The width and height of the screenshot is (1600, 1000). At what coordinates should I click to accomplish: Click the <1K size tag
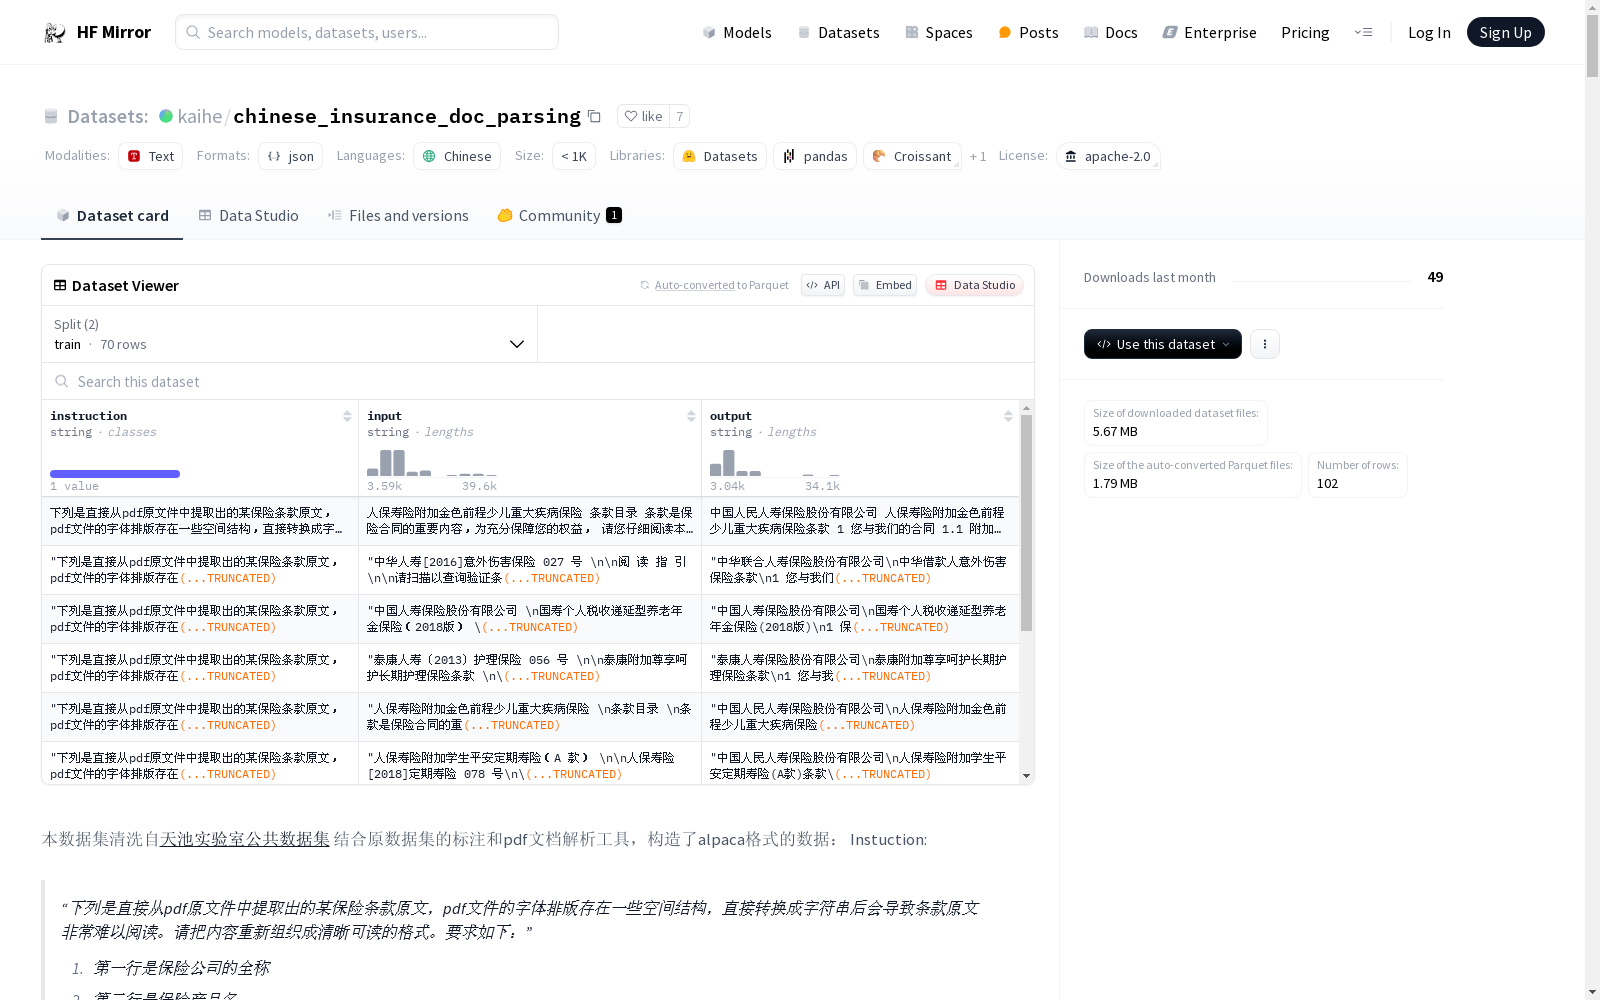(573, 156)
